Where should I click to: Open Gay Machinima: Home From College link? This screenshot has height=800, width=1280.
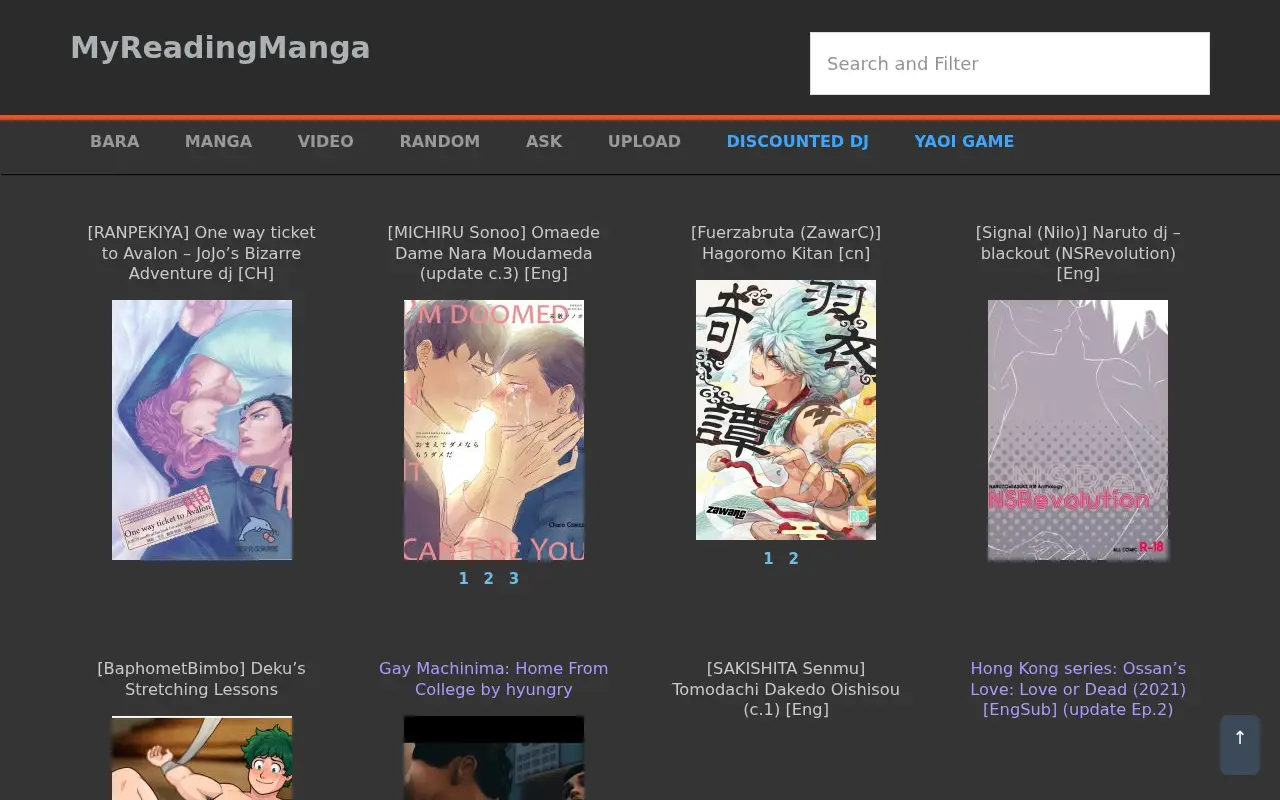tap(494, 679)
